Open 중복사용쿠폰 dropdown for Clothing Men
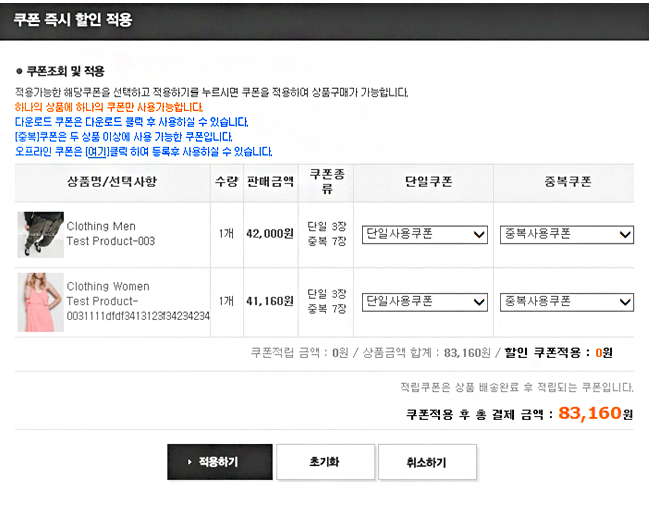 (566, 234)
